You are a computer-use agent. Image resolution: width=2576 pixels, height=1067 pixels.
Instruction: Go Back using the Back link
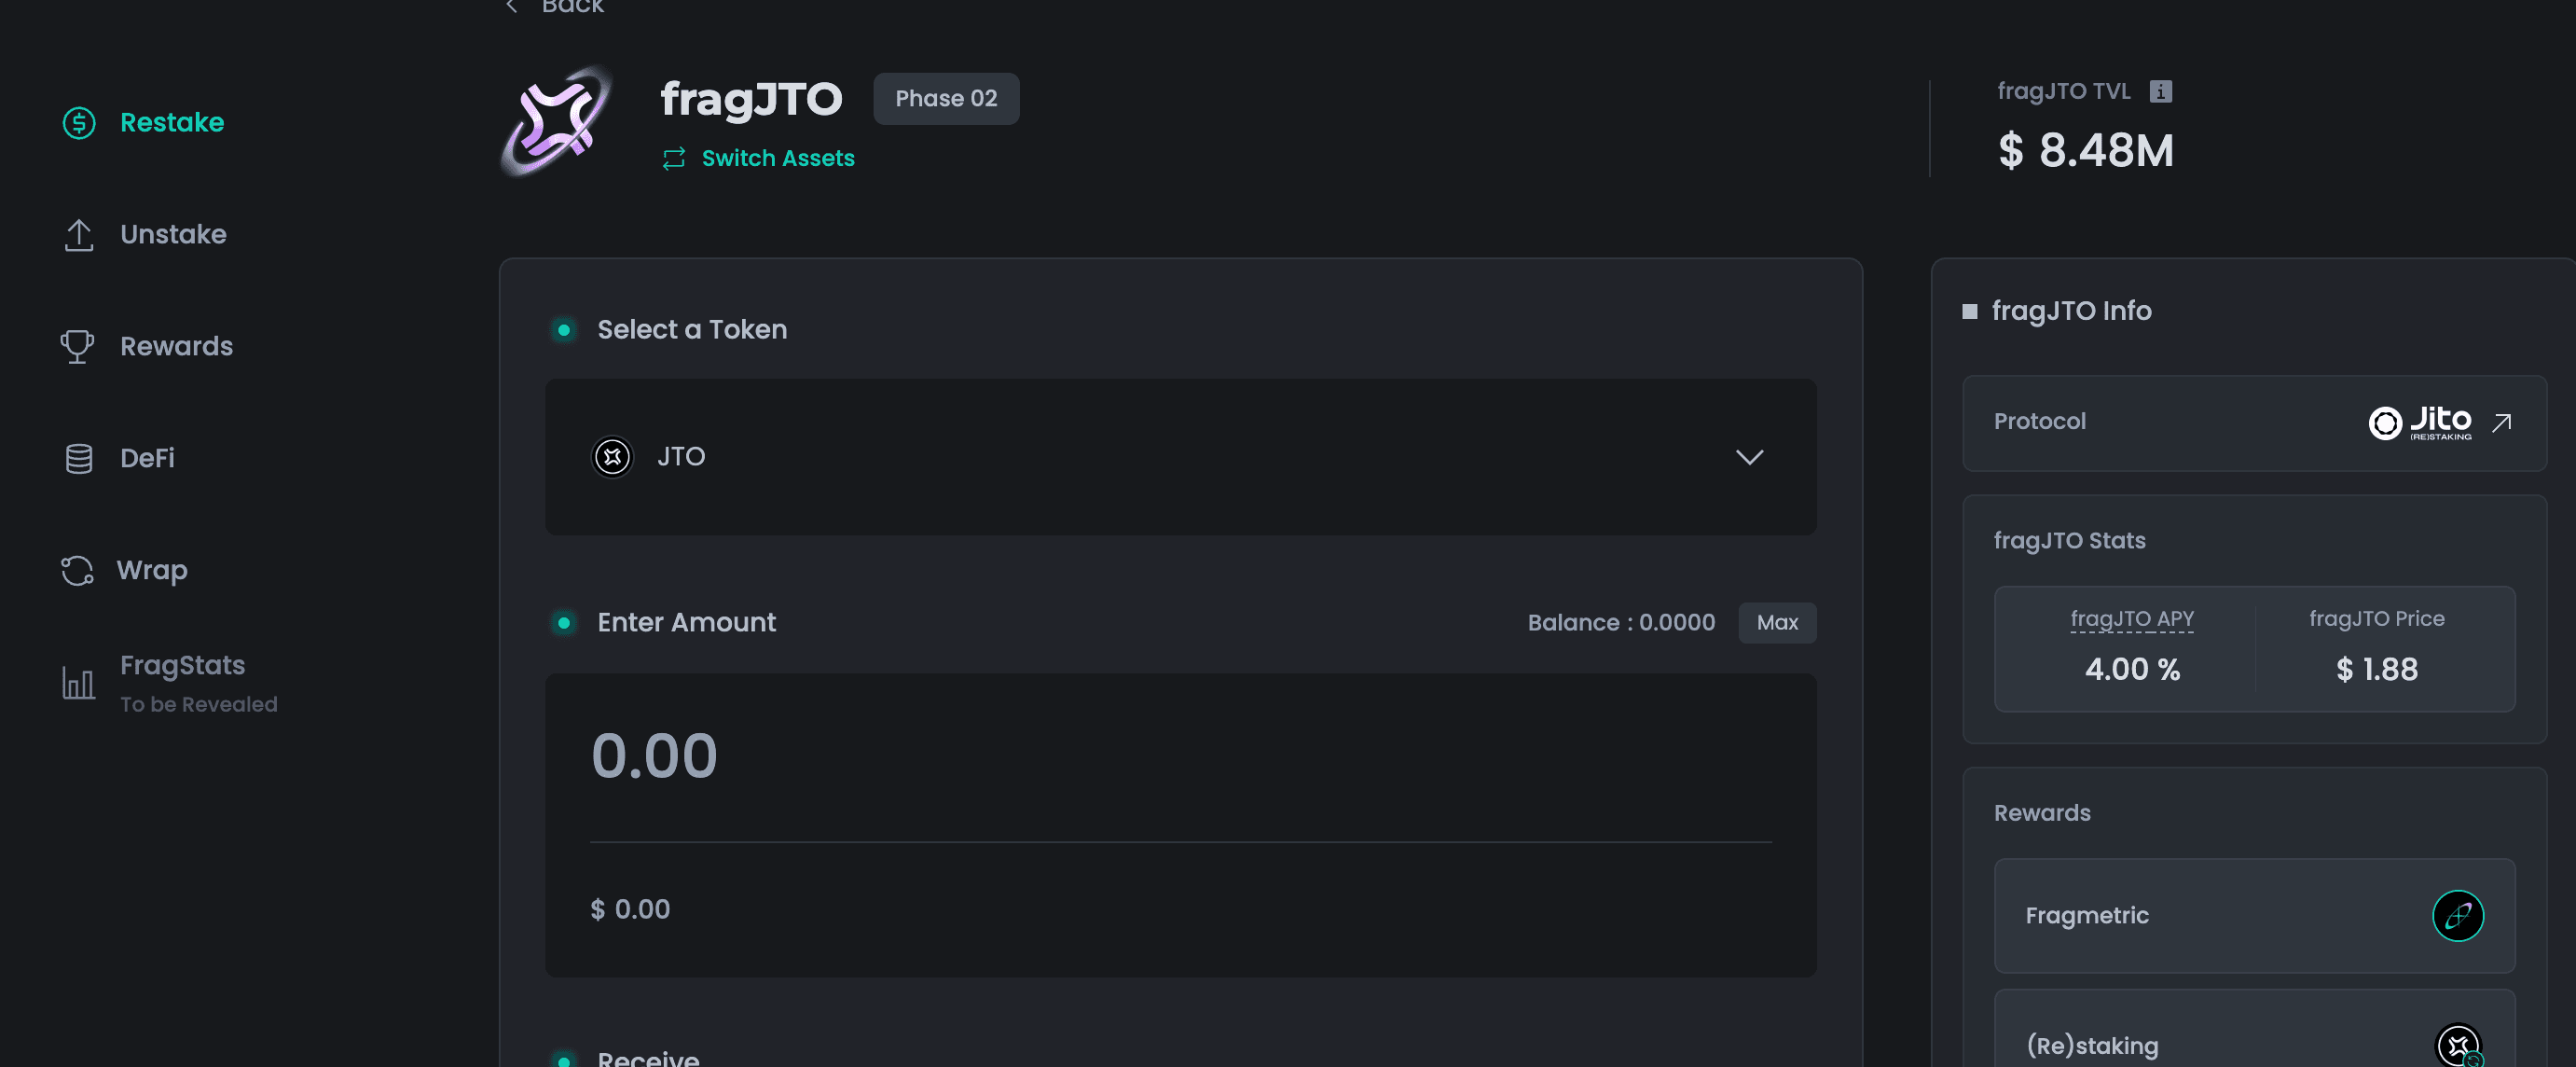click(x=555, y=7)
